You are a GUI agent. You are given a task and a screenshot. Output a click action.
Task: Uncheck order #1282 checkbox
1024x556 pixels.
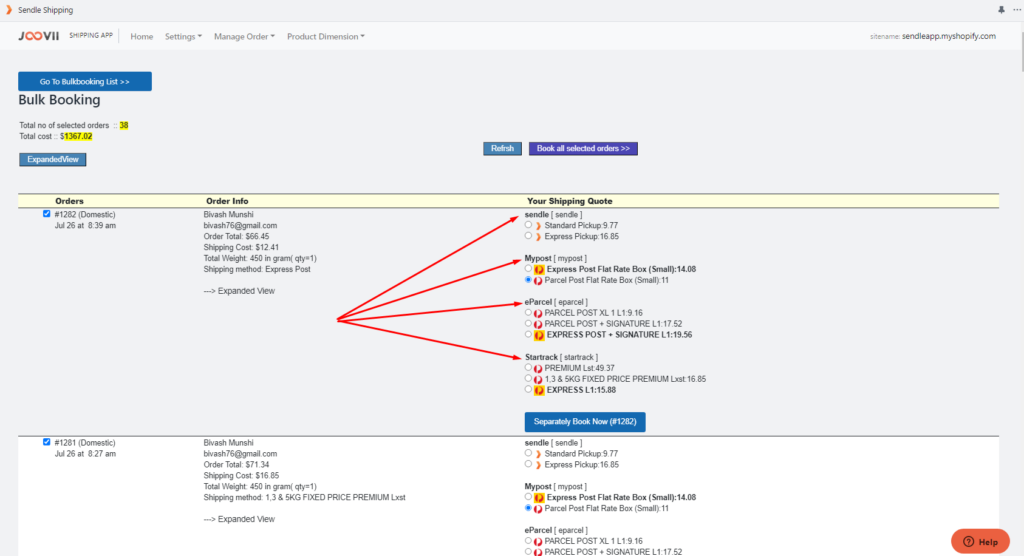(x=46, y=214)
